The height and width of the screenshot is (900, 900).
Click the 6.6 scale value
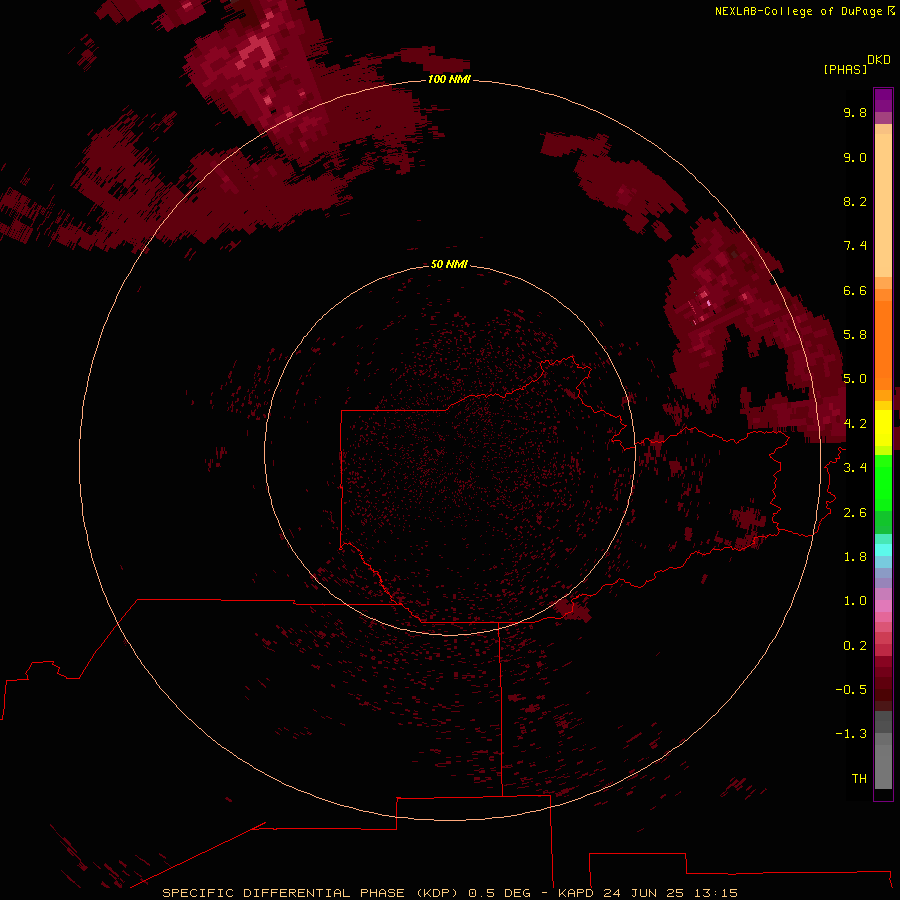[x=855, y=290]
